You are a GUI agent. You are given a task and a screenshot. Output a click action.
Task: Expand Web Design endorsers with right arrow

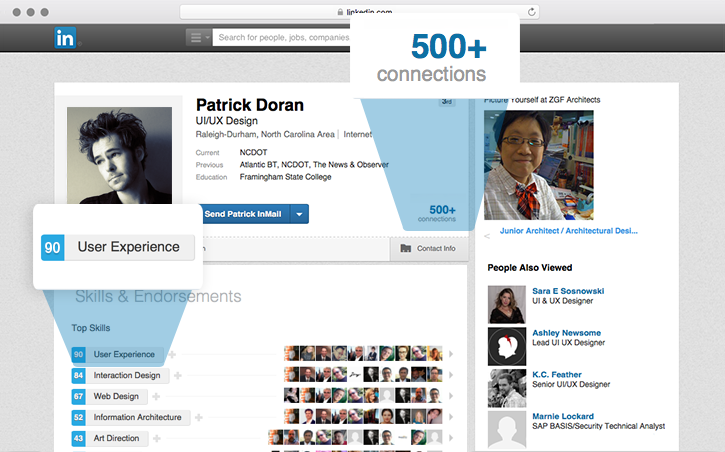tap(451, 396)
